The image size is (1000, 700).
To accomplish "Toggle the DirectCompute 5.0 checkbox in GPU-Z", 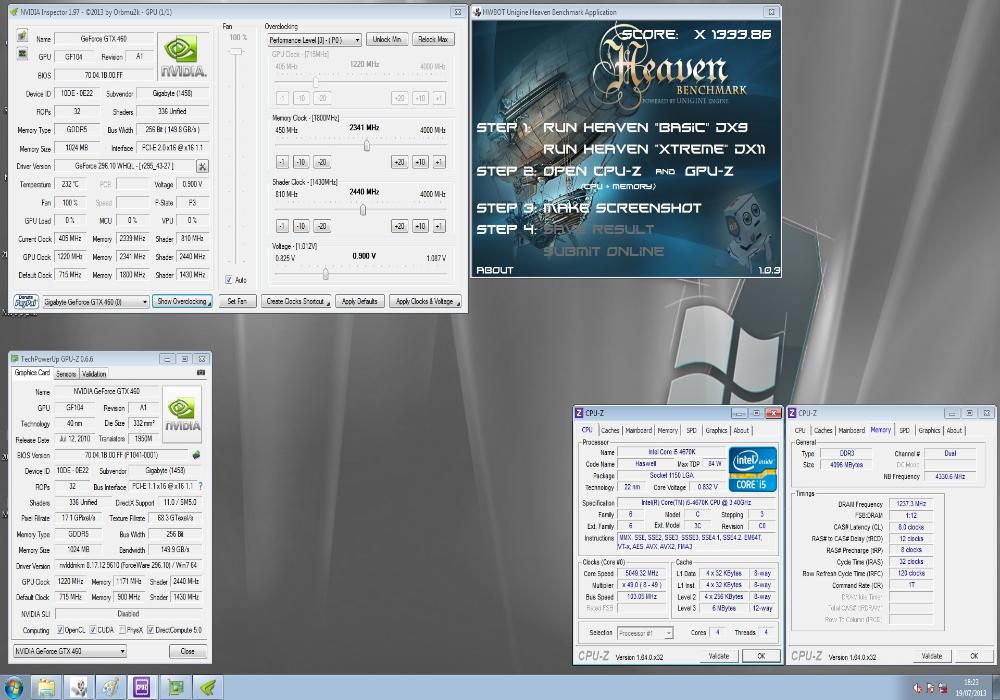I will pos(151,630).
